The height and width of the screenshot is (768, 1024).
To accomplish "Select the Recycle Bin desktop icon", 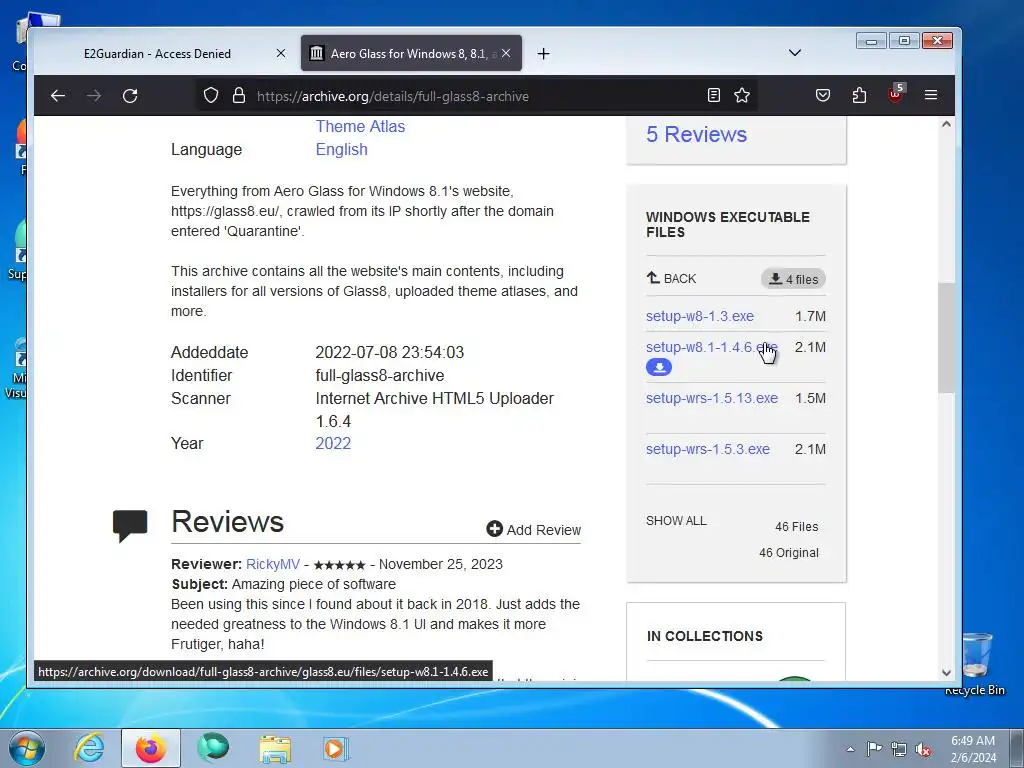I will point(975,662).
